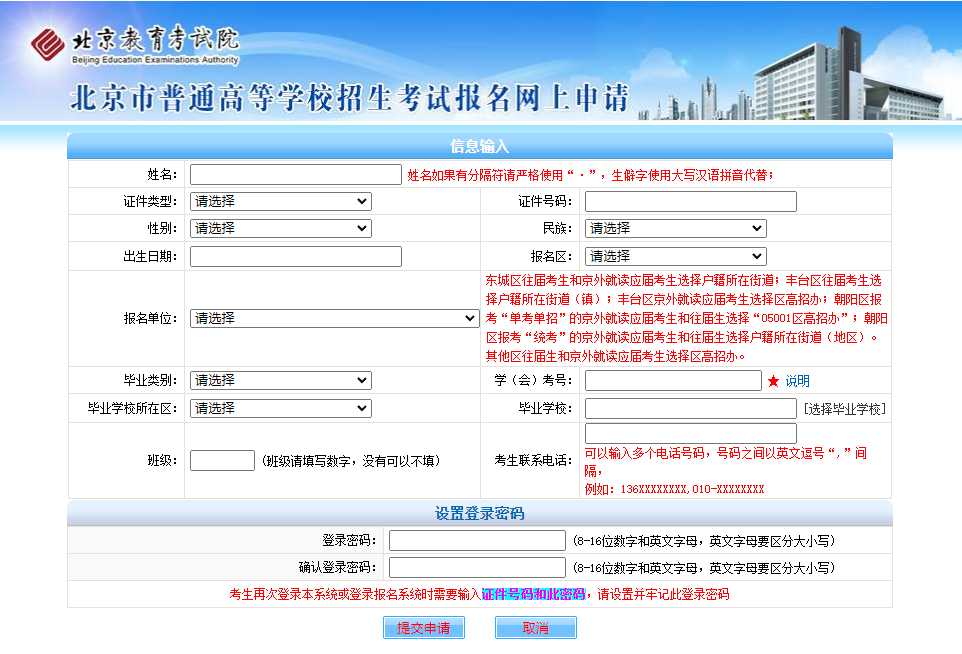This screenshot has width=962, height=654.
Task: Click the 出生日期 date field
Action: coord(295,256)
